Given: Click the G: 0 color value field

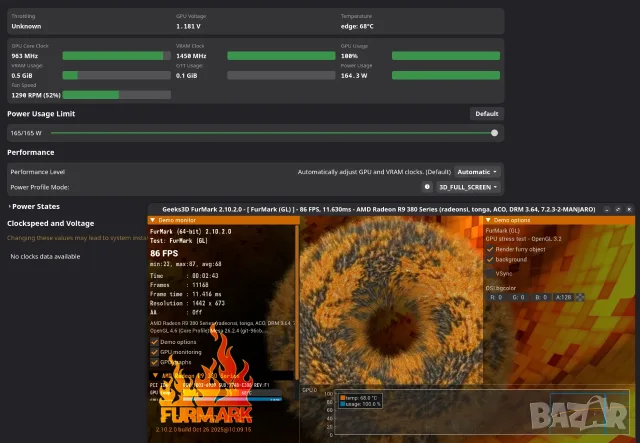Looking at the screenshot, I should click(518, 297).
